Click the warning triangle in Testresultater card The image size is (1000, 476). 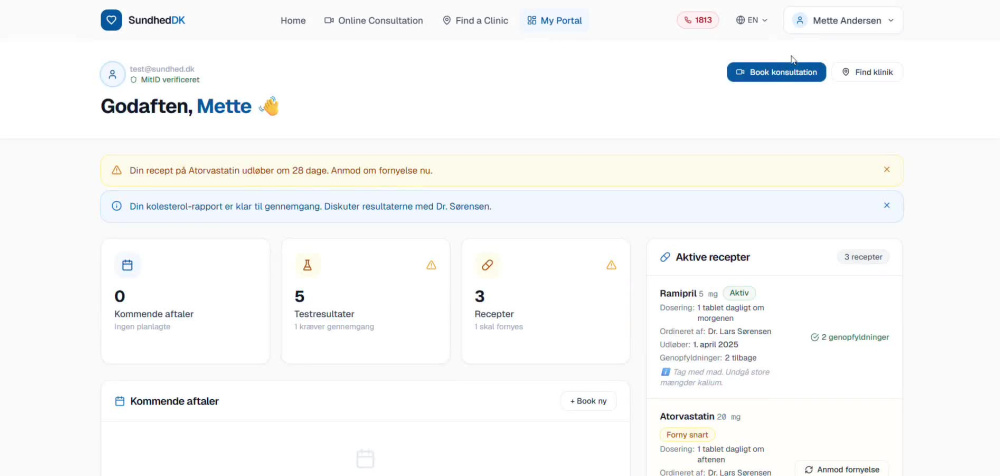(x=431, y=265)
